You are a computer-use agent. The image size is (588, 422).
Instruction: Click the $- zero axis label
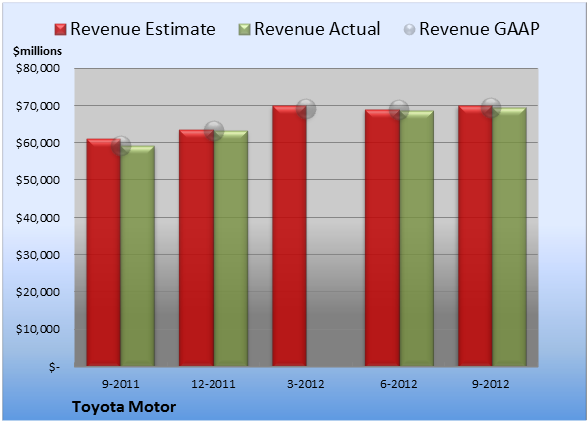(x=54, y=367)
